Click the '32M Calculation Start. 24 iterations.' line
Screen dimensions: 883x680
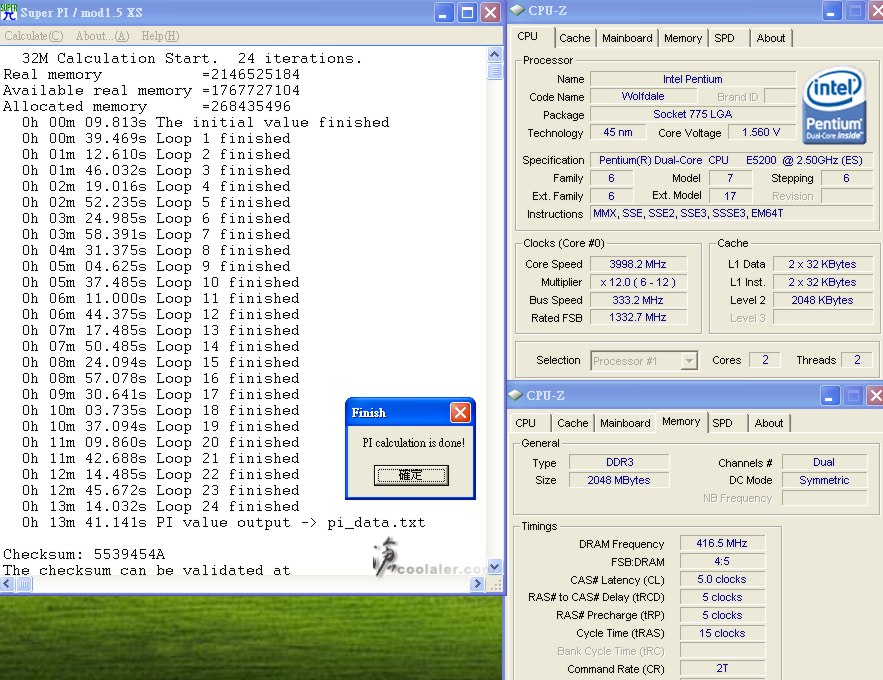tap(191, 59)
